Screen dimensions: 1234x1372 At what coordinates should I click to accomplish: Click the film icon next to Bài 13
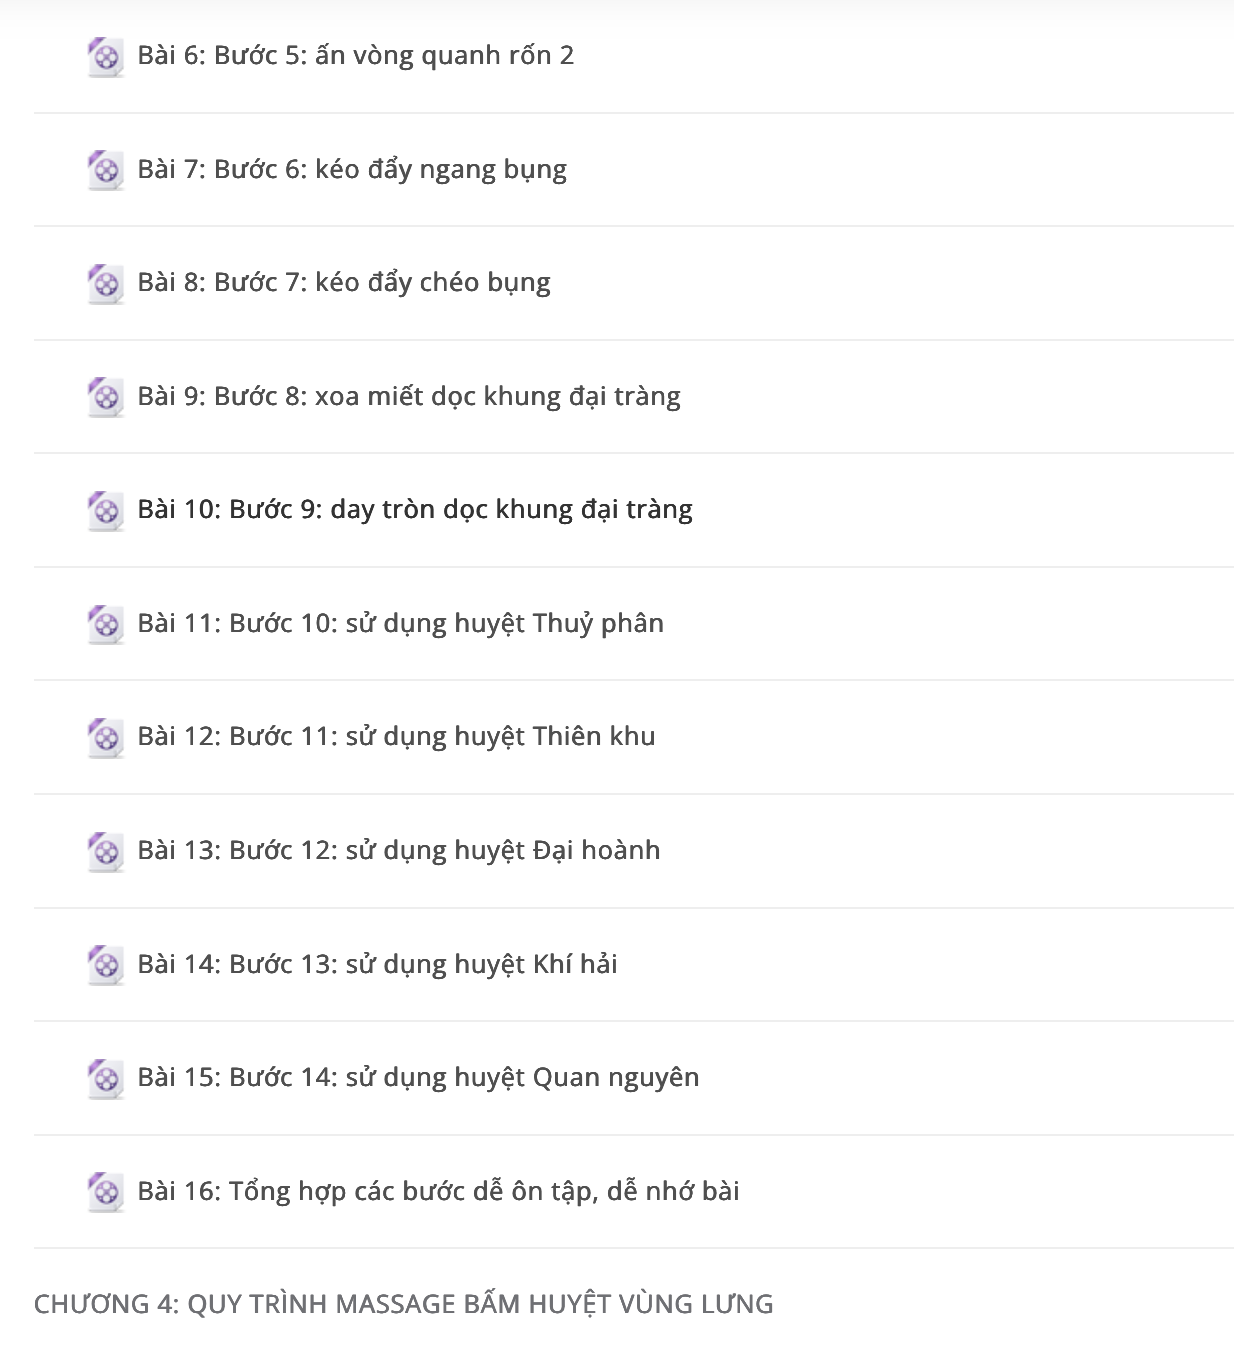105,851
